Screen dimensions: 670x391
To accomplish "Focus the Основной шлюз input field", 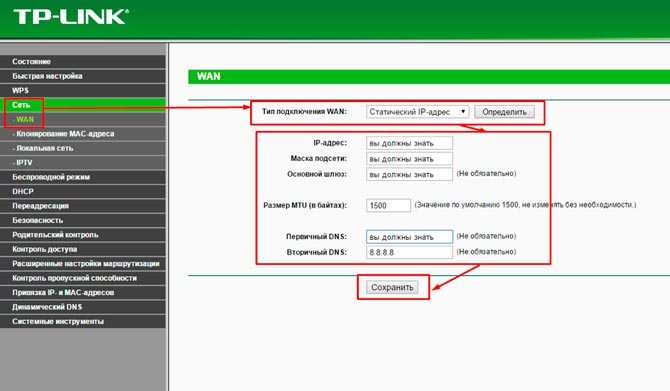I will (x=409, y=174).
